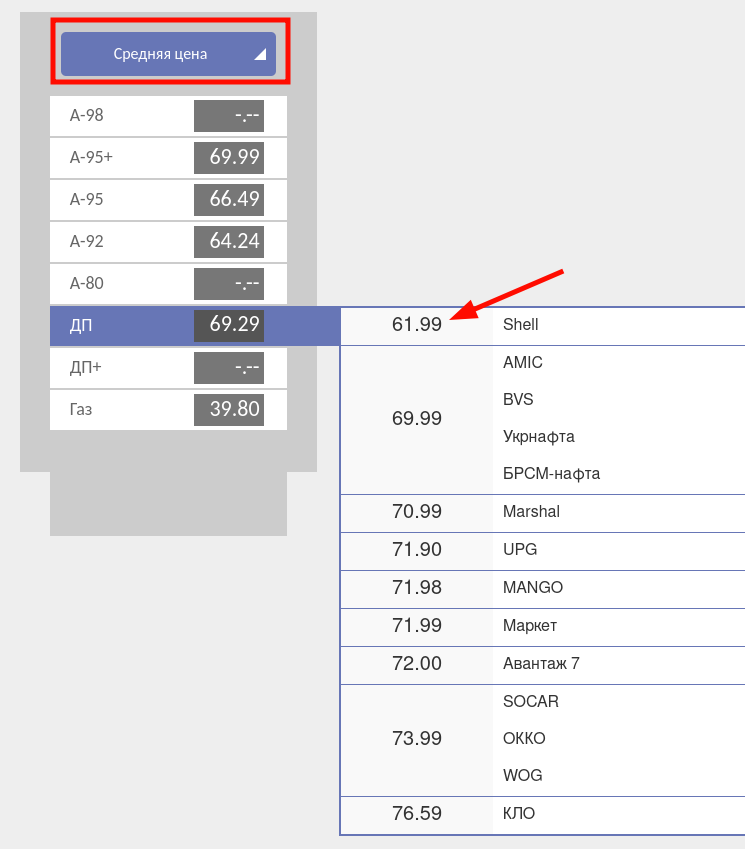Click the A-95 price 66.49
The image size is (745, 849).
pyautogui.click(x=229, y=200)
